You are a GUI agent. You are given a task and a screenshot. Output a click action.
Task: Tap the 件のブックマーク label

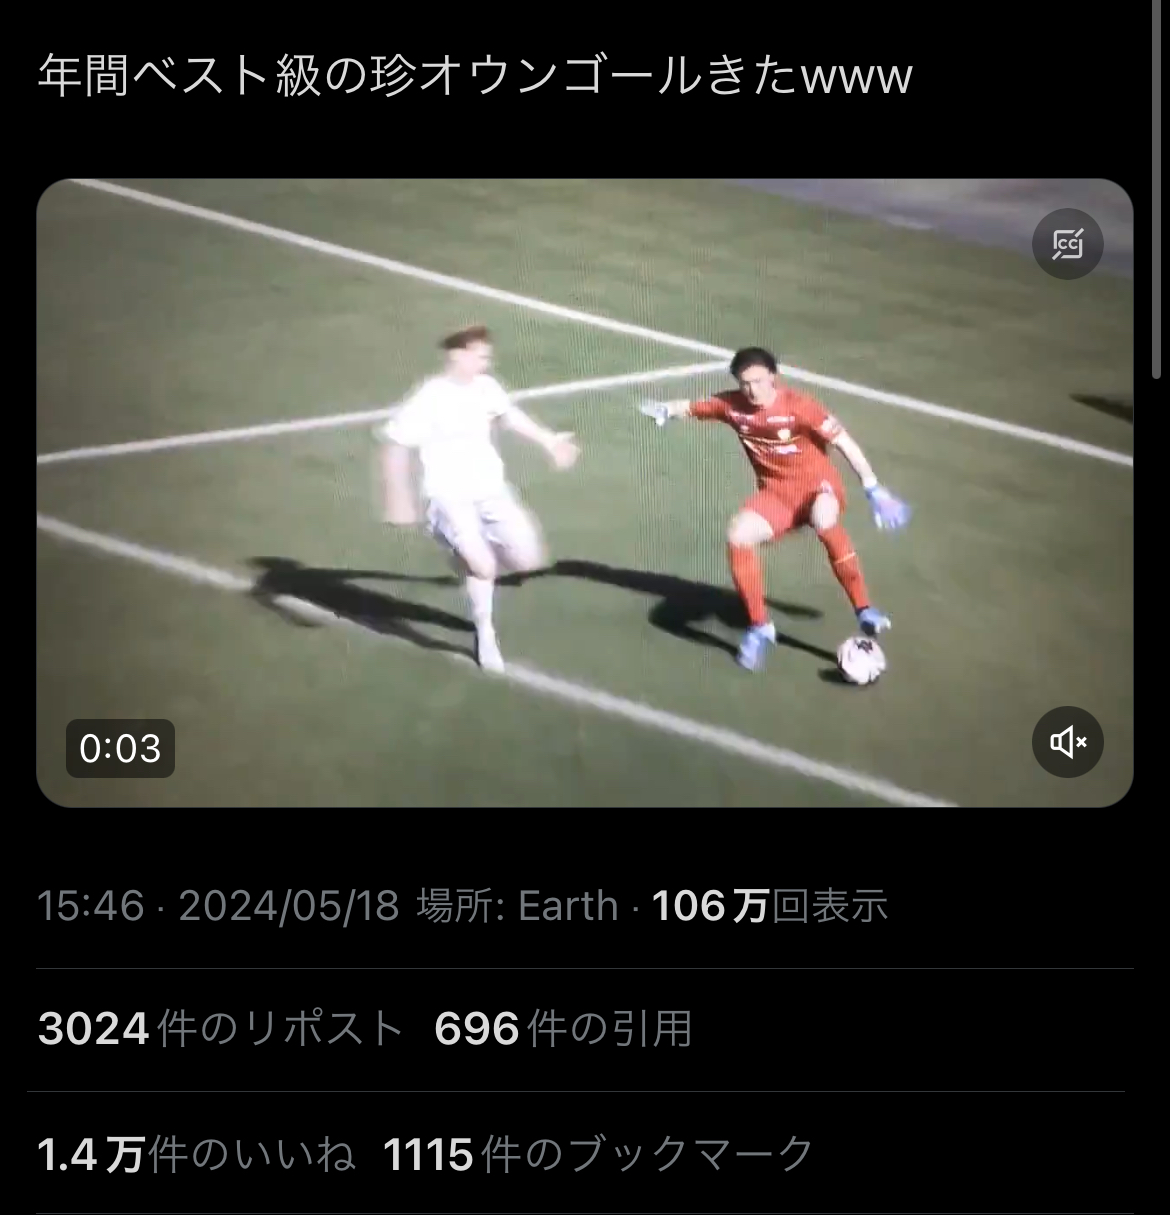click(x=648, y=1155)
